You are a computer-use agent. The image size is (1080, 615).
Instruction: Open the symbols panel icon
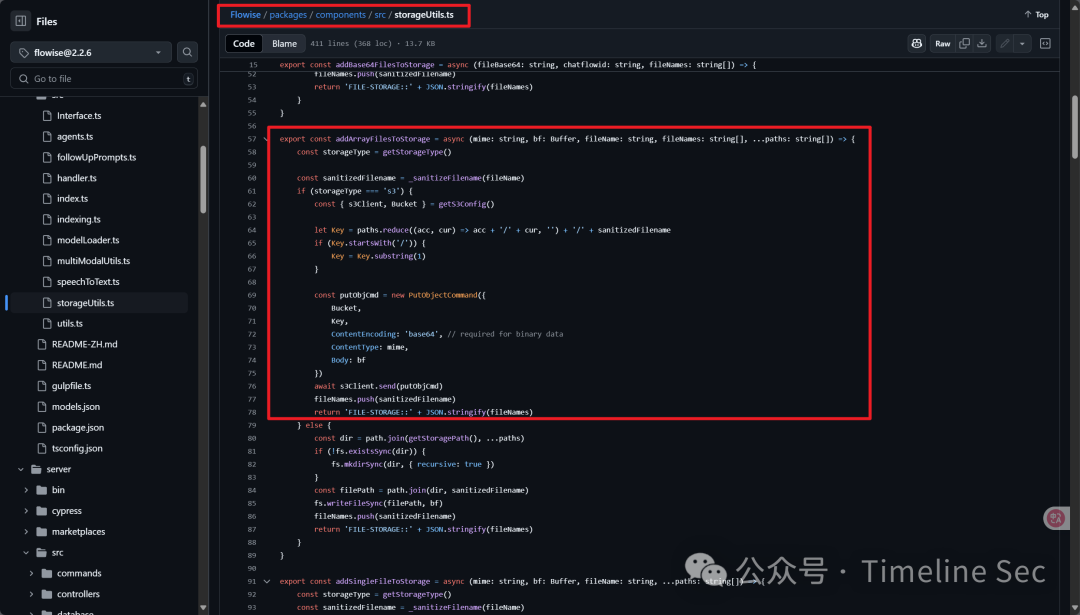(x=1045, y=43)
